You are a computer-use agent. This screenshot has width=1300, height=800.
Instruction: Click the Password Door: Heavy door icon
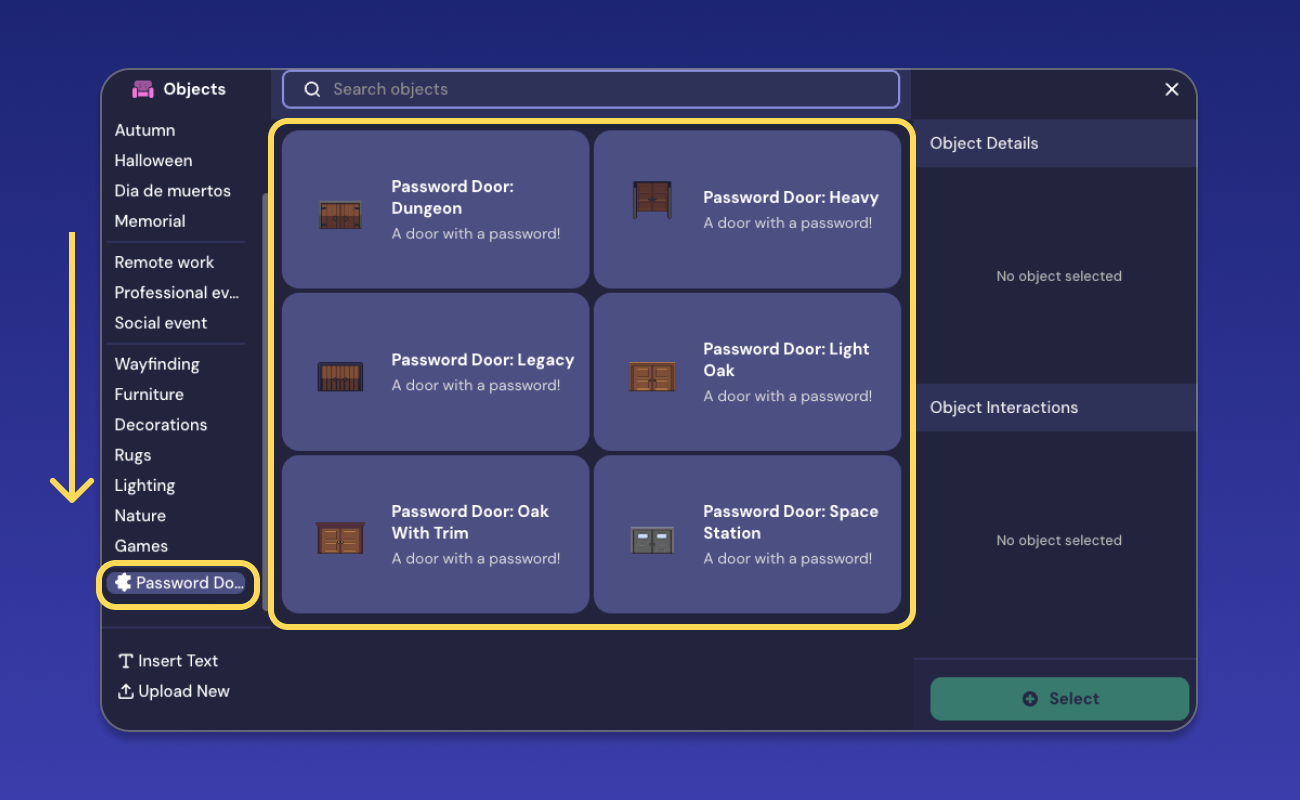tap(652, 197)
